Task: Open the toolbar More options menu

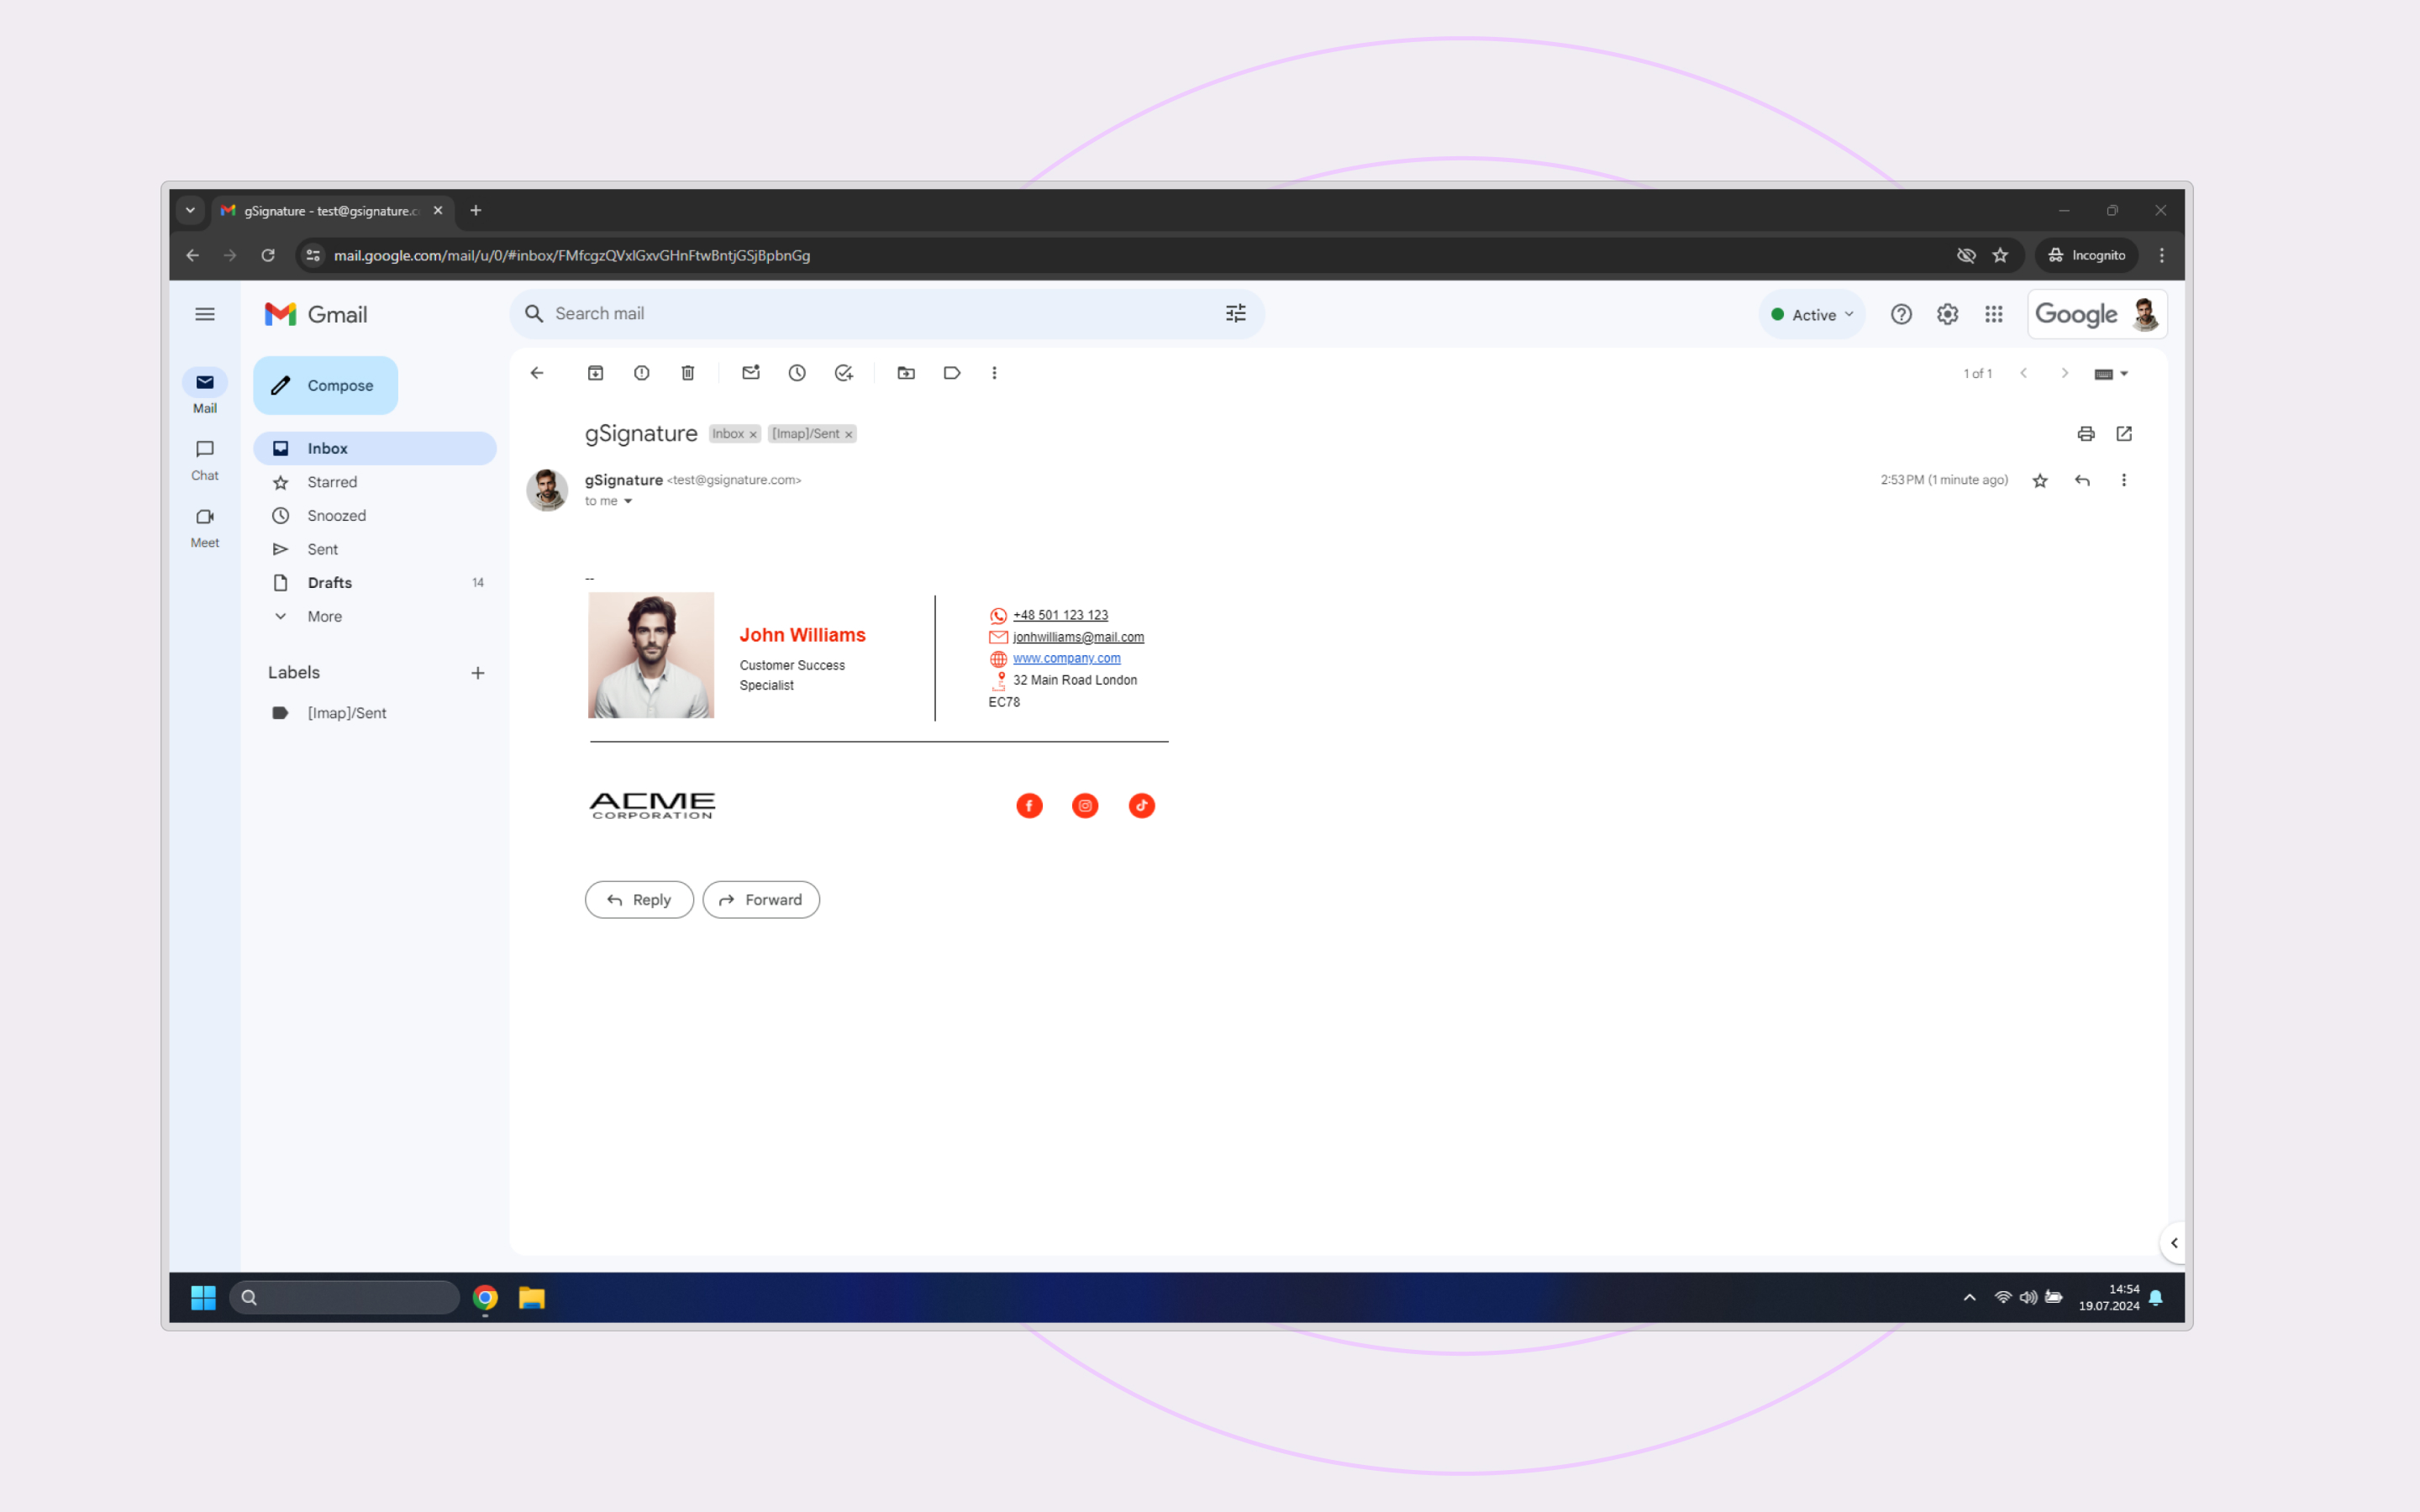Action: 994,373
